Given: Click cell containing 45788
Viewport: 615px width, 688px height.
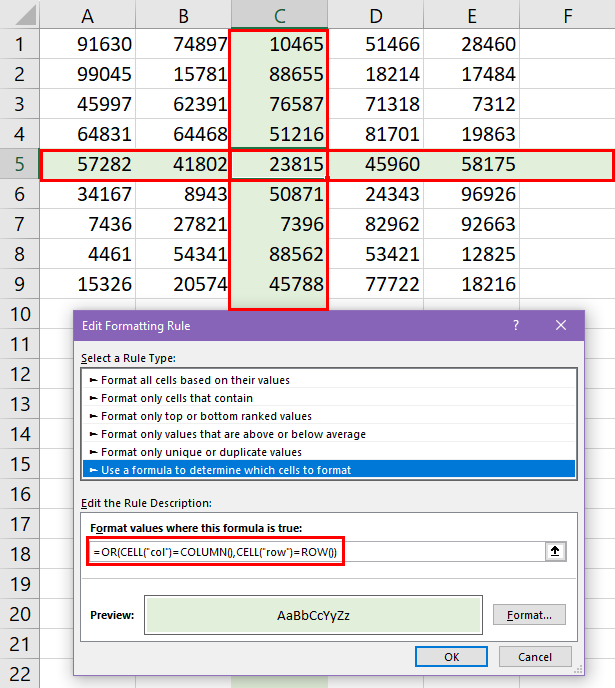Looking at the screenshot, I should (x=279, y=284).
